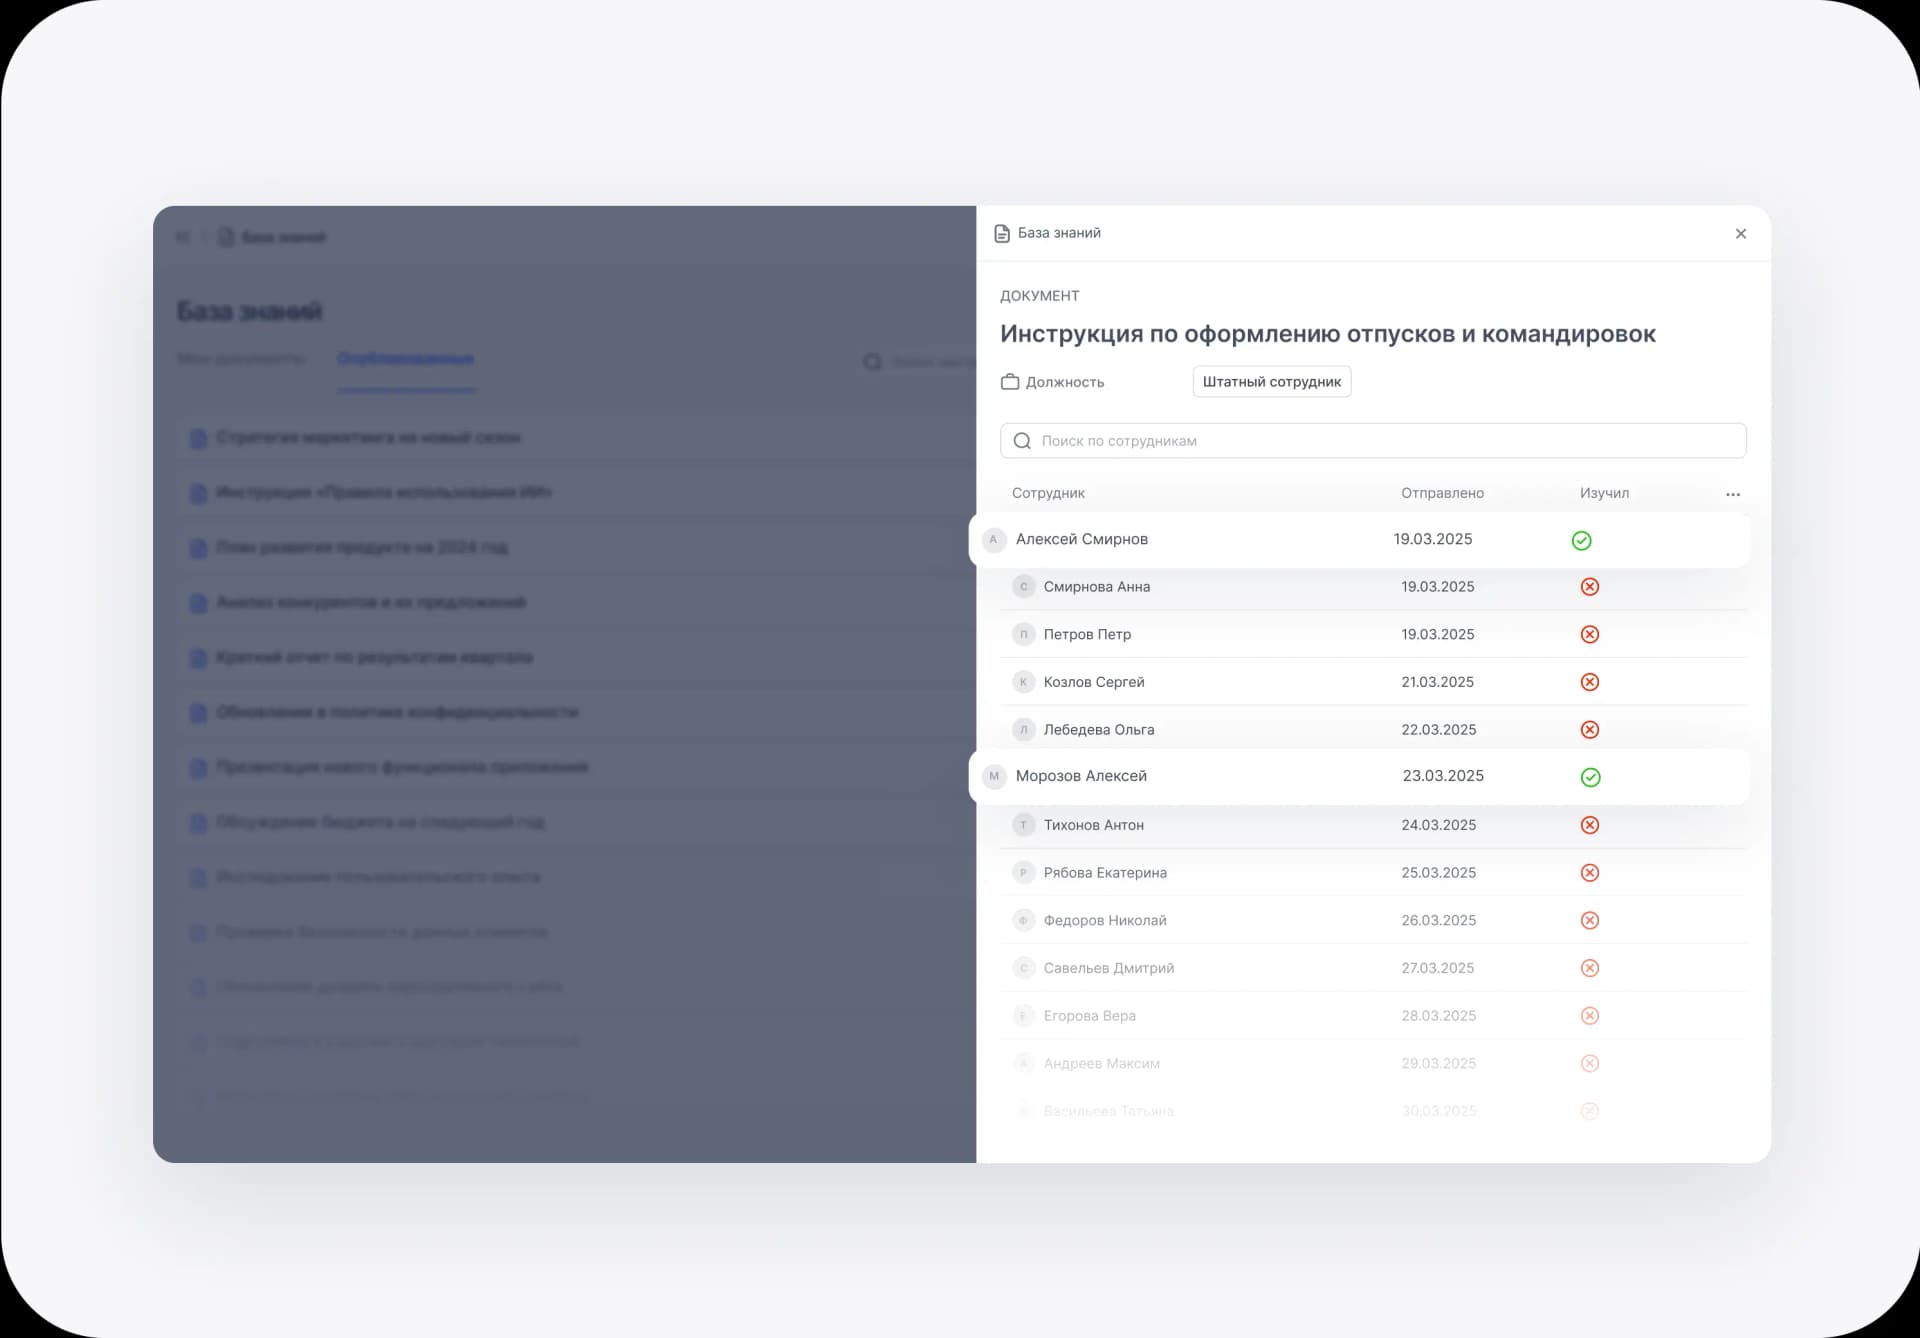Image resolution: width=1920 pixels, height=1338 pixels.
Task: Click the three-dots column options icon
Action: pyautogui.click(x=1732, y=494)
